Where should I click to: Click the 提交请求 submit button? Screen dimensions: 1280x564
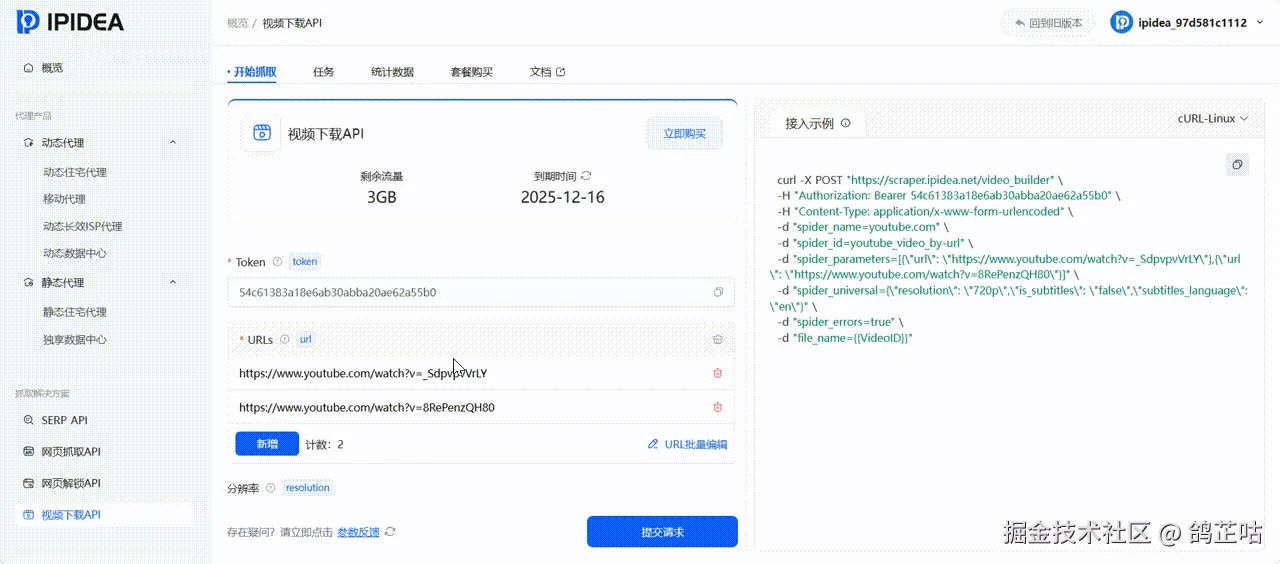tap(662, 532)
